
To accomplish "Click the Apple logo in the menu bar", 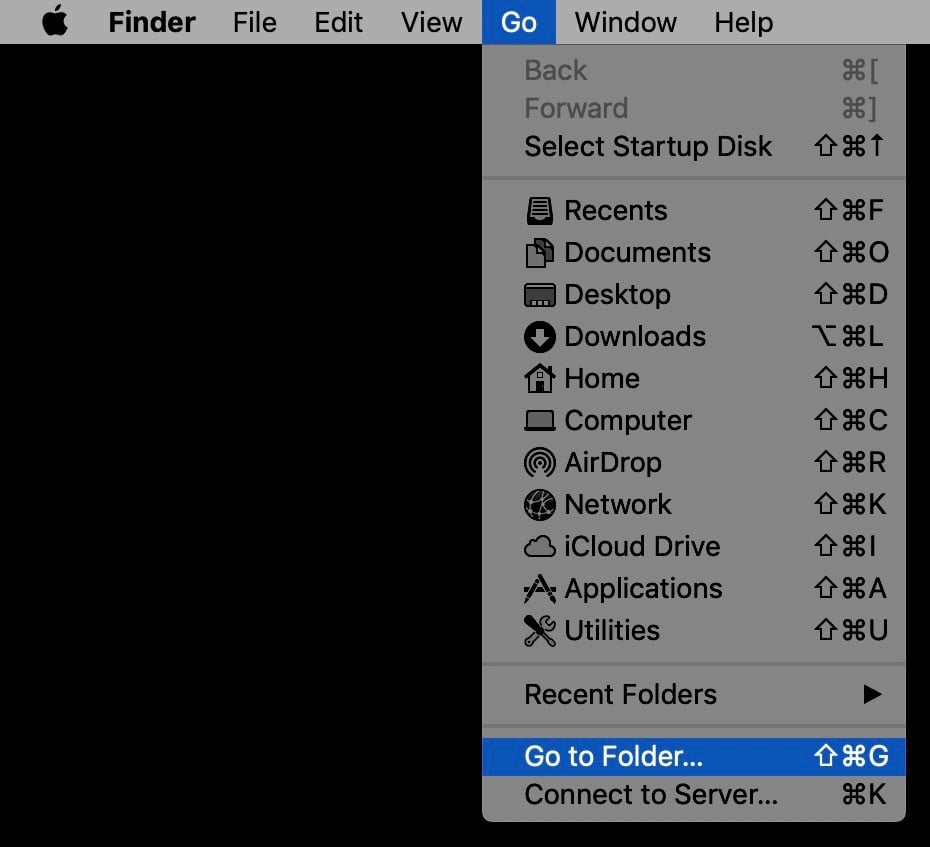I will (x=54, y=22).
